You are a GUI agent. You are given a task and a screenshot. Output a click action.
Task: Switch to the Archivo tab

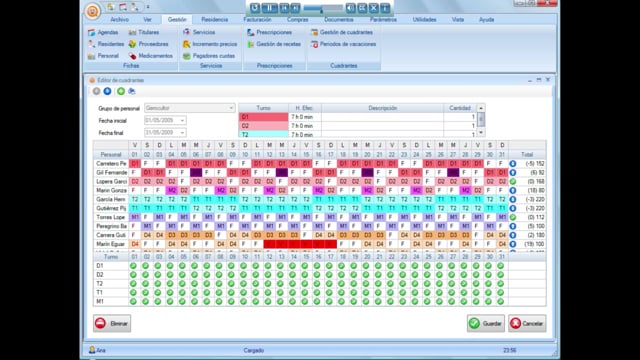point(119,20)
